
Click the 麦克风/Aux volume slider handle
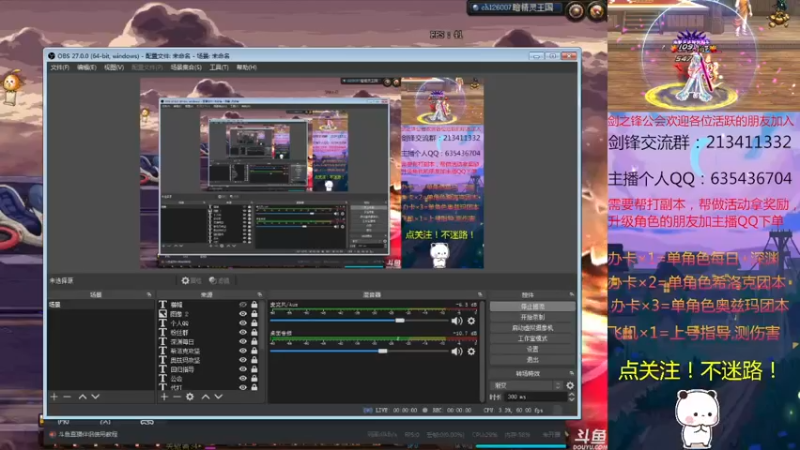tap(400, 320)
